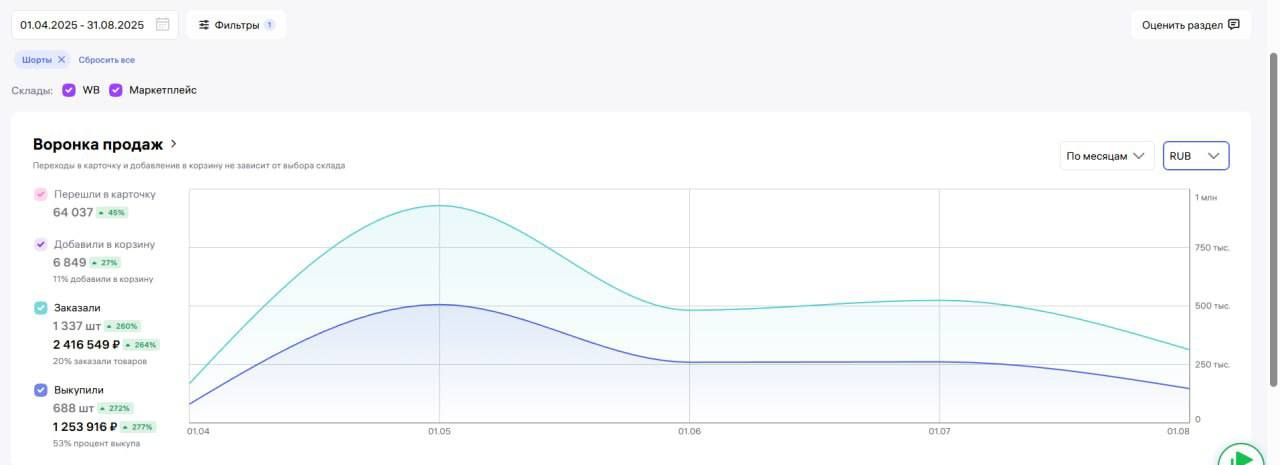Click the date range input field
The width and height of the screenshot is (1280, 465).
[82, 25]
